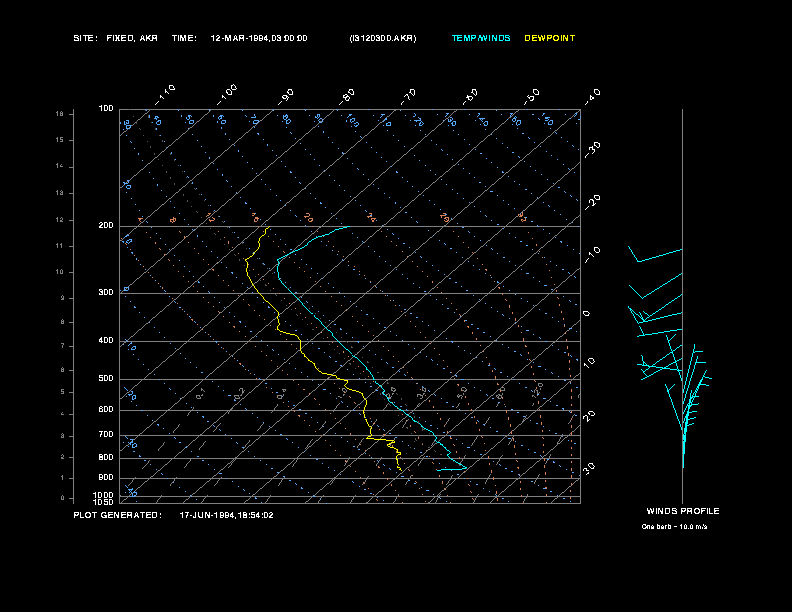Image resolution: width=792 pixels, height=612 pixels.
Task: Click the -30 label on the right temperature axis
Action: point(593,150)
